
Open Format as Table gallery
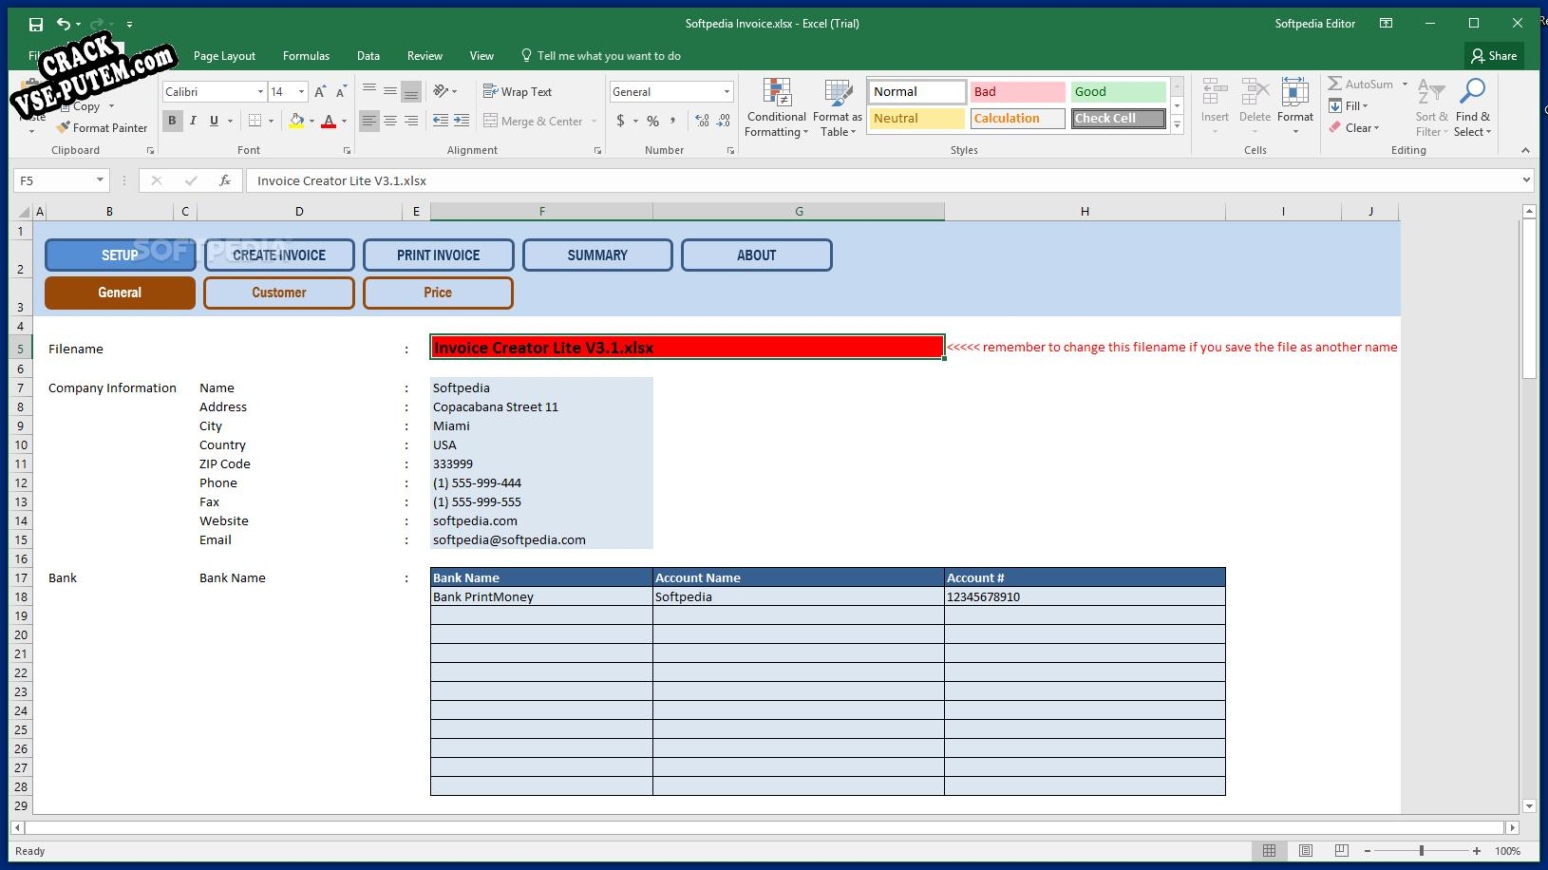click(x=837, y=107)
